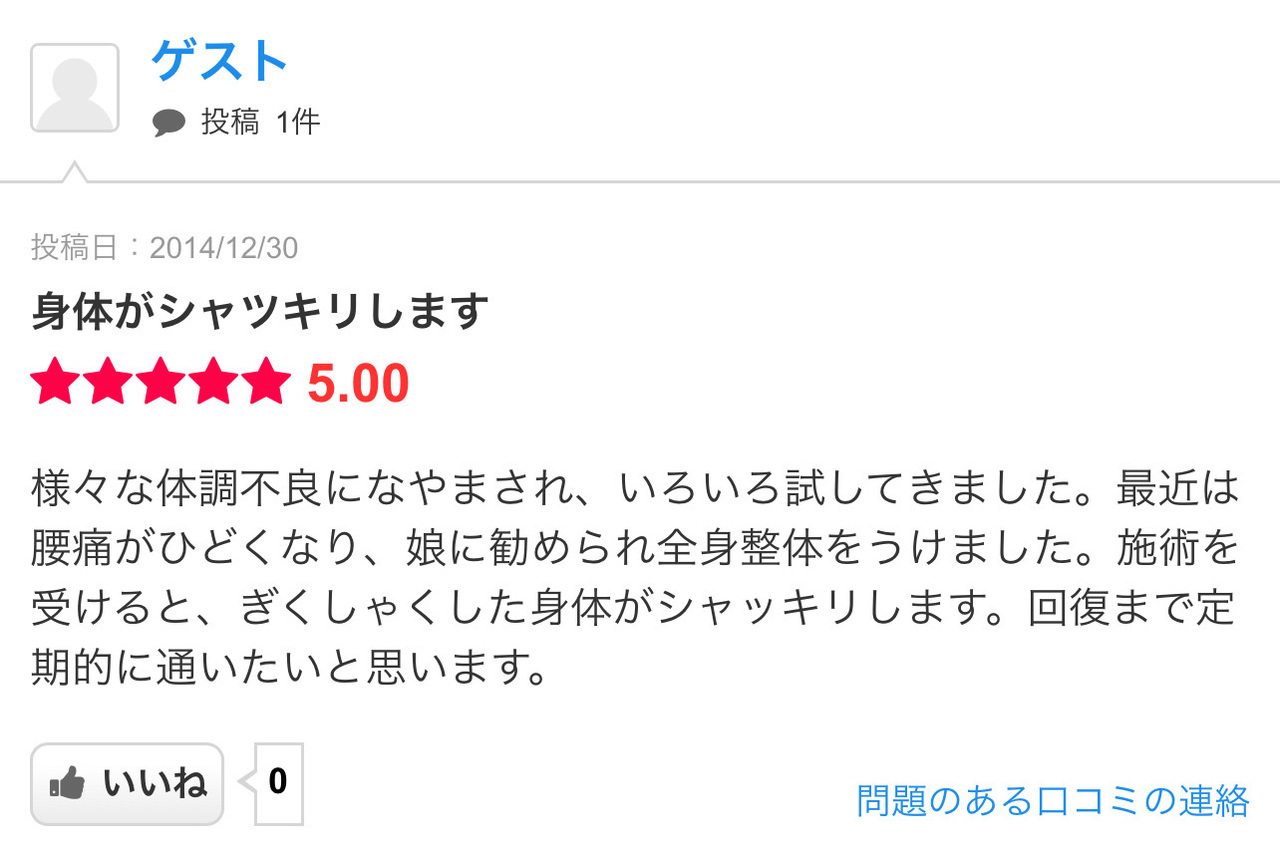Click the thumbs-up icon in いいね button
Screen dimensions: 1280x855
[x=67, y=784]
